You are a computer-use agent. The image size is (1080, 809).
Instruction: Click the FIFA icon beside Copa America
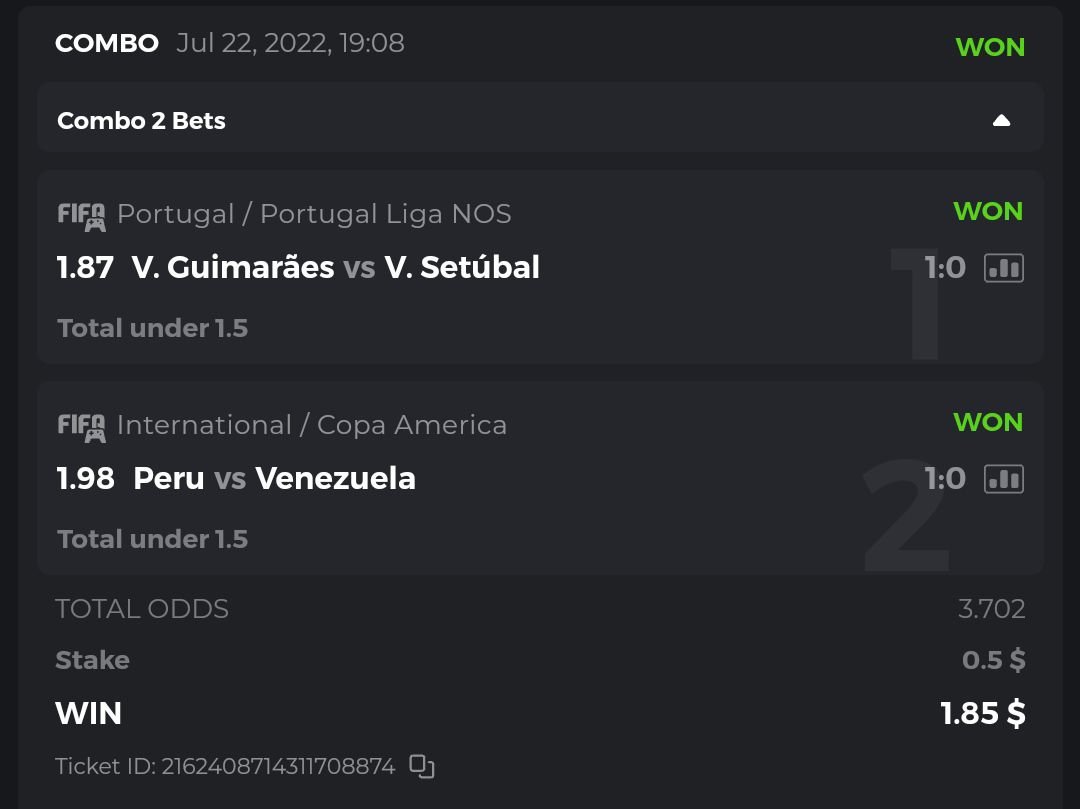pos(81,426)
